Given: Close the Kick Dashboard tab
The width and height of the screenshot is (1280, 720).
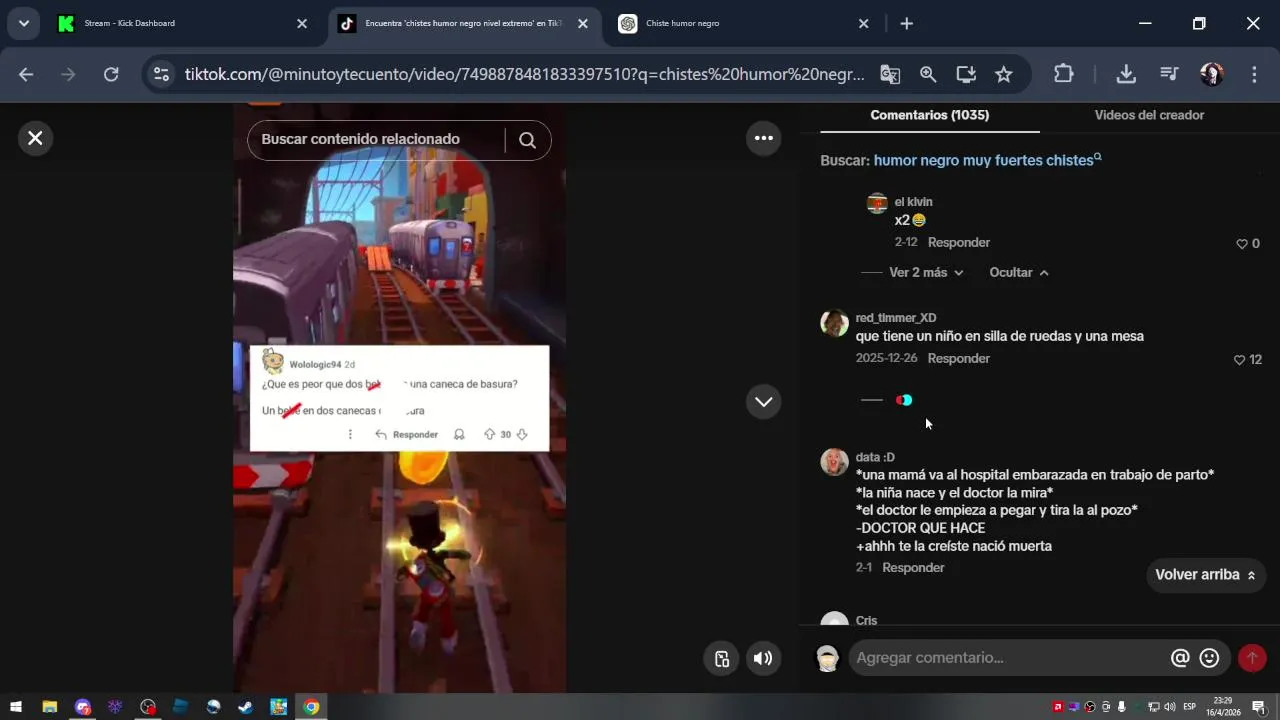Looking at the screenshot, I should tap(302, 23).
